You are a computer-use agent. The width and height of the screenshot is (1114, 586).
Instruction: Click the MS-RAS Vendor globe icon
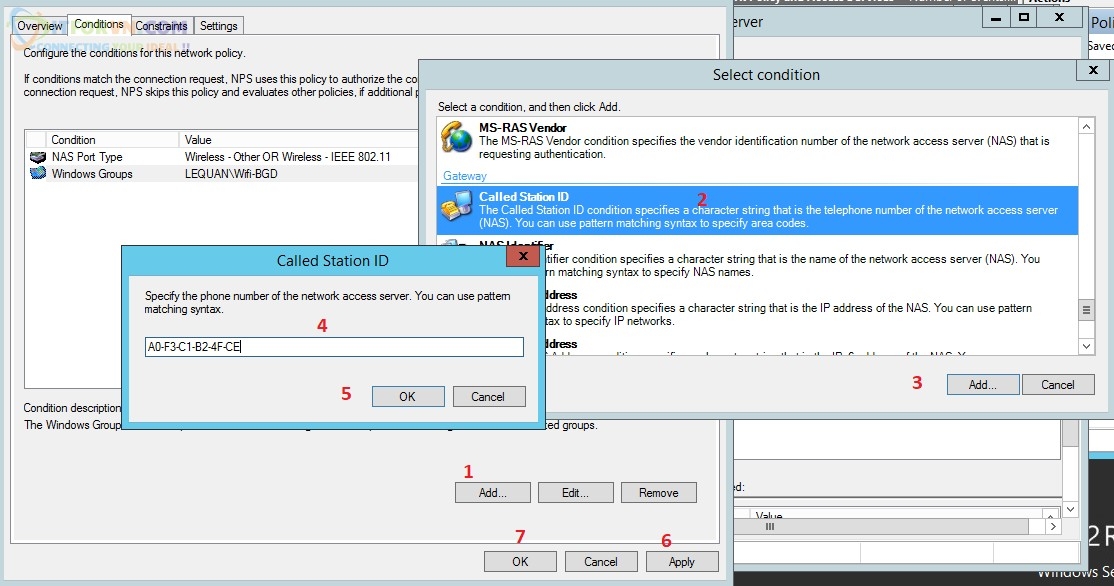(x=457, y=140)
